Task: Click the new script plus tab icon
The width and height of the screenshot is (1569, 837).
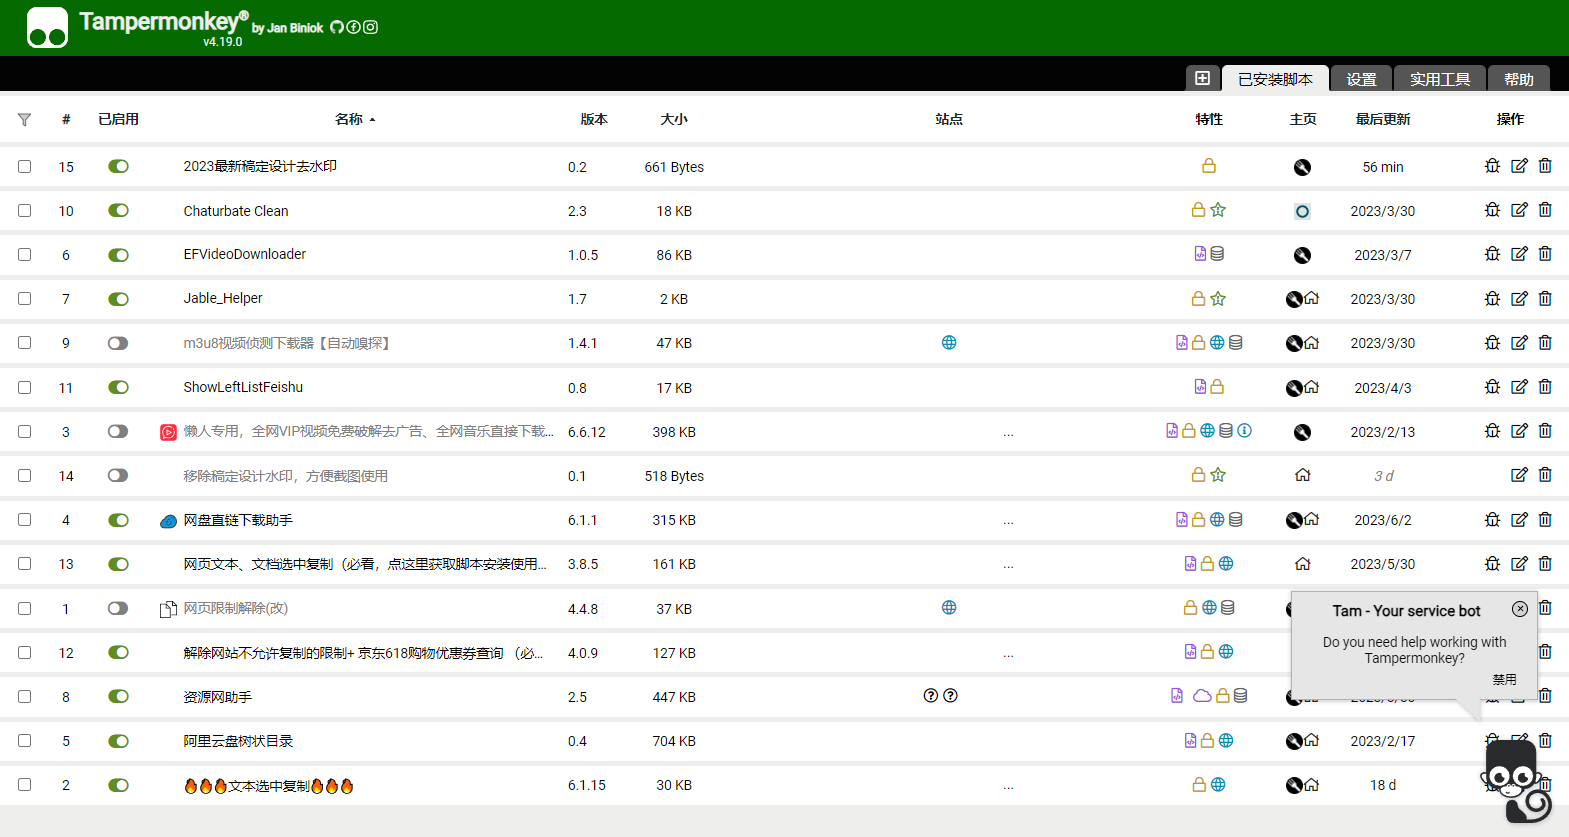Action: coord(1203,78)
